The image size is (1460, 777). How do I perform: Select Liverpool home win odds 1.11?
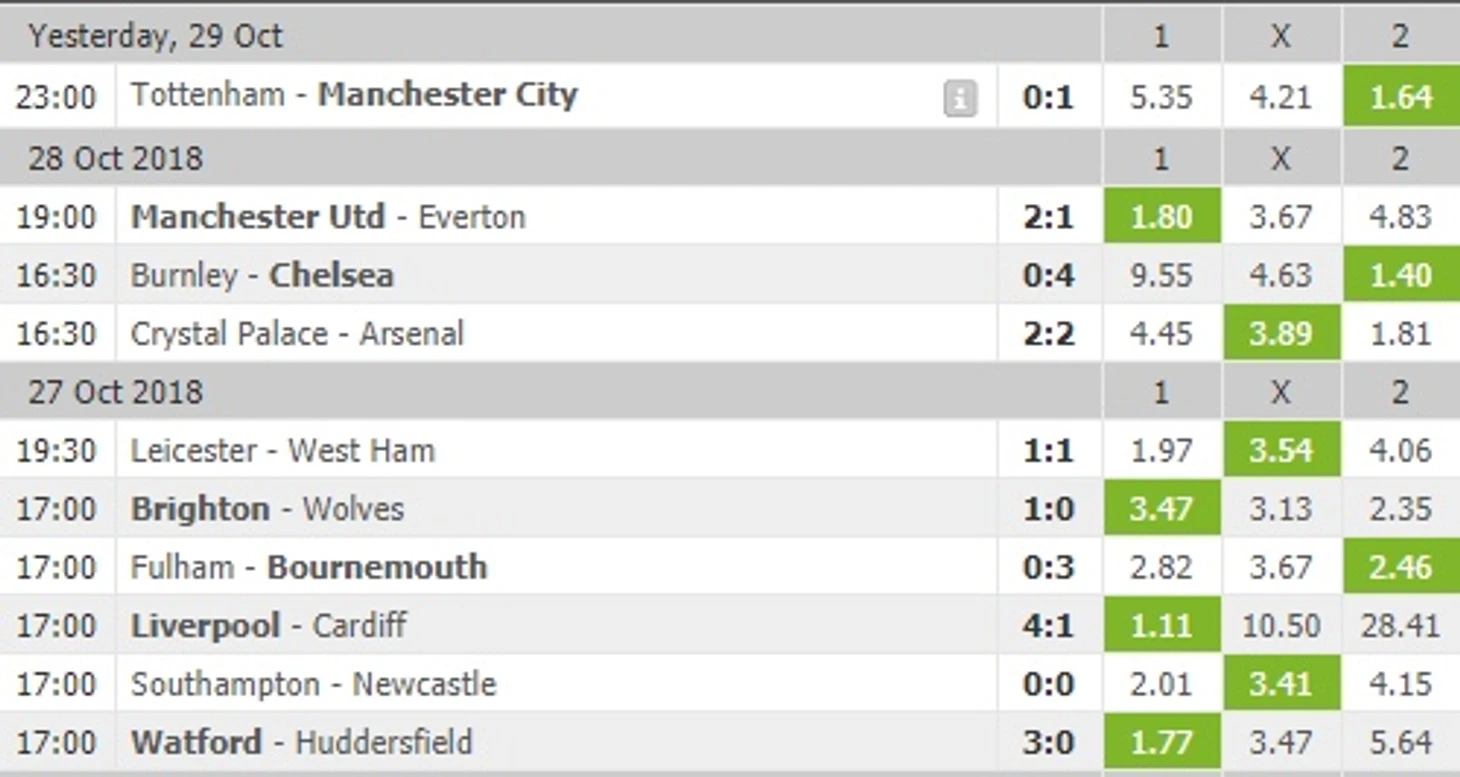(1161, 626)
